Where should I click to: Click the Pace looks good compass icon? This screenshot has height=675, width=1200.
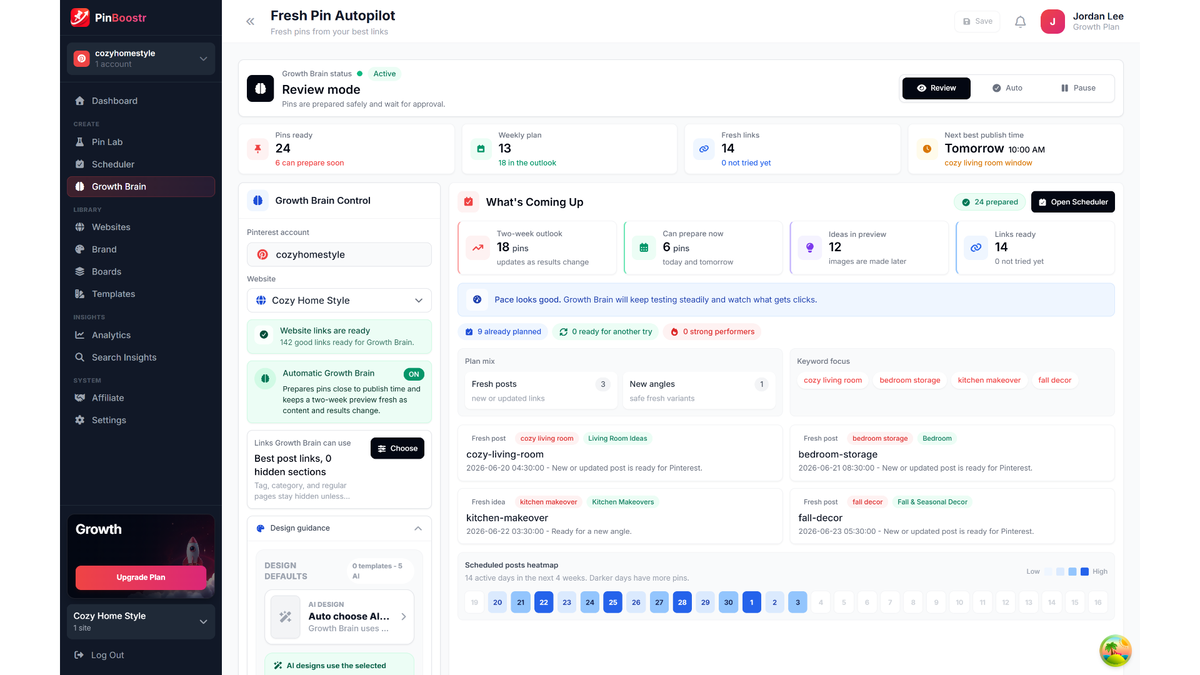click(x=477, y=299)
